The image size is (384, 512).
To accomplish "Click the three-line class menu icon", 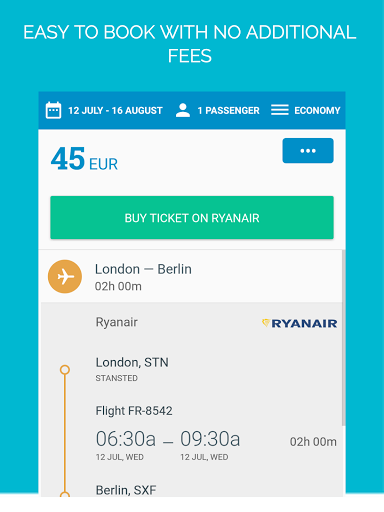I will coord(280,110).
